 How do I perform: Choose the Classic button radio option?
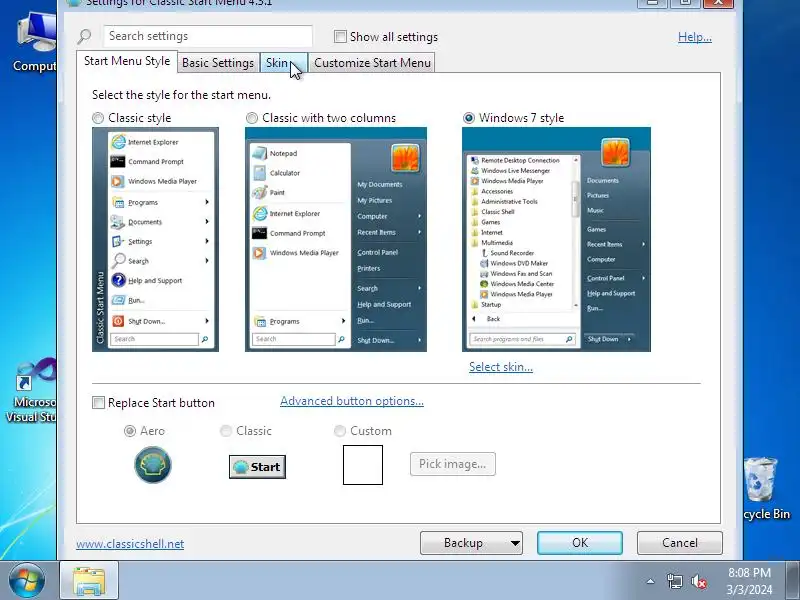click(226, 431)
